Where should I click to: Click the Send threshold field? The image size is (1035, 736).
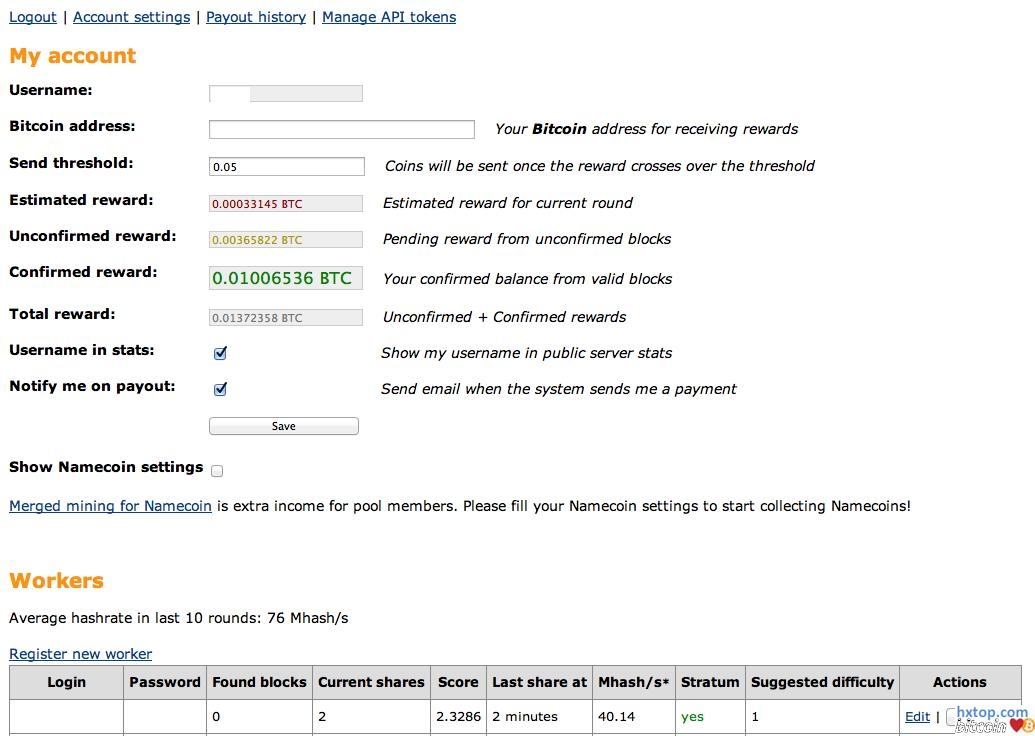click(286, 166)
